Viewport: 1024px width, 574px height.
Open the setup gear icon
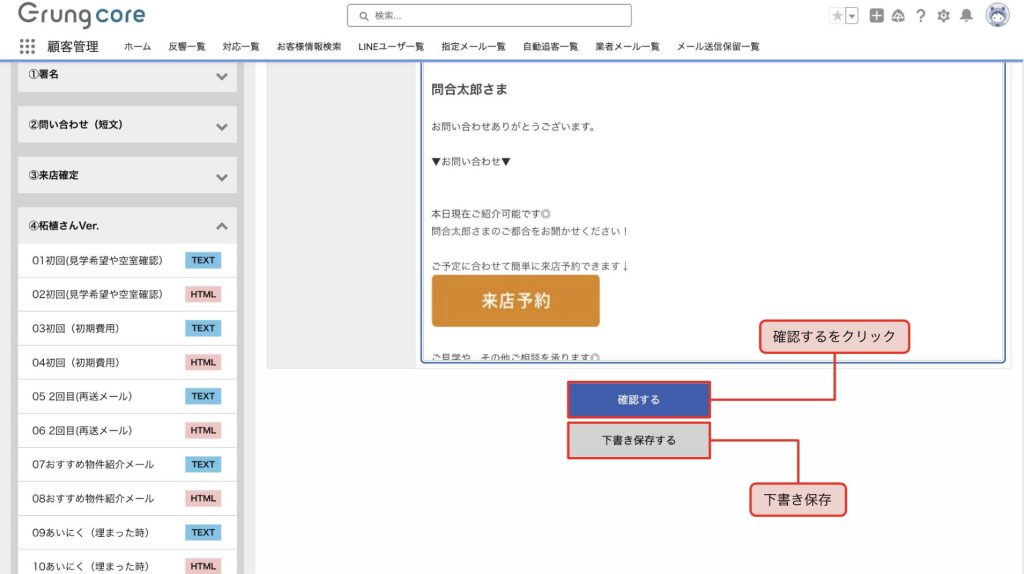943,16
